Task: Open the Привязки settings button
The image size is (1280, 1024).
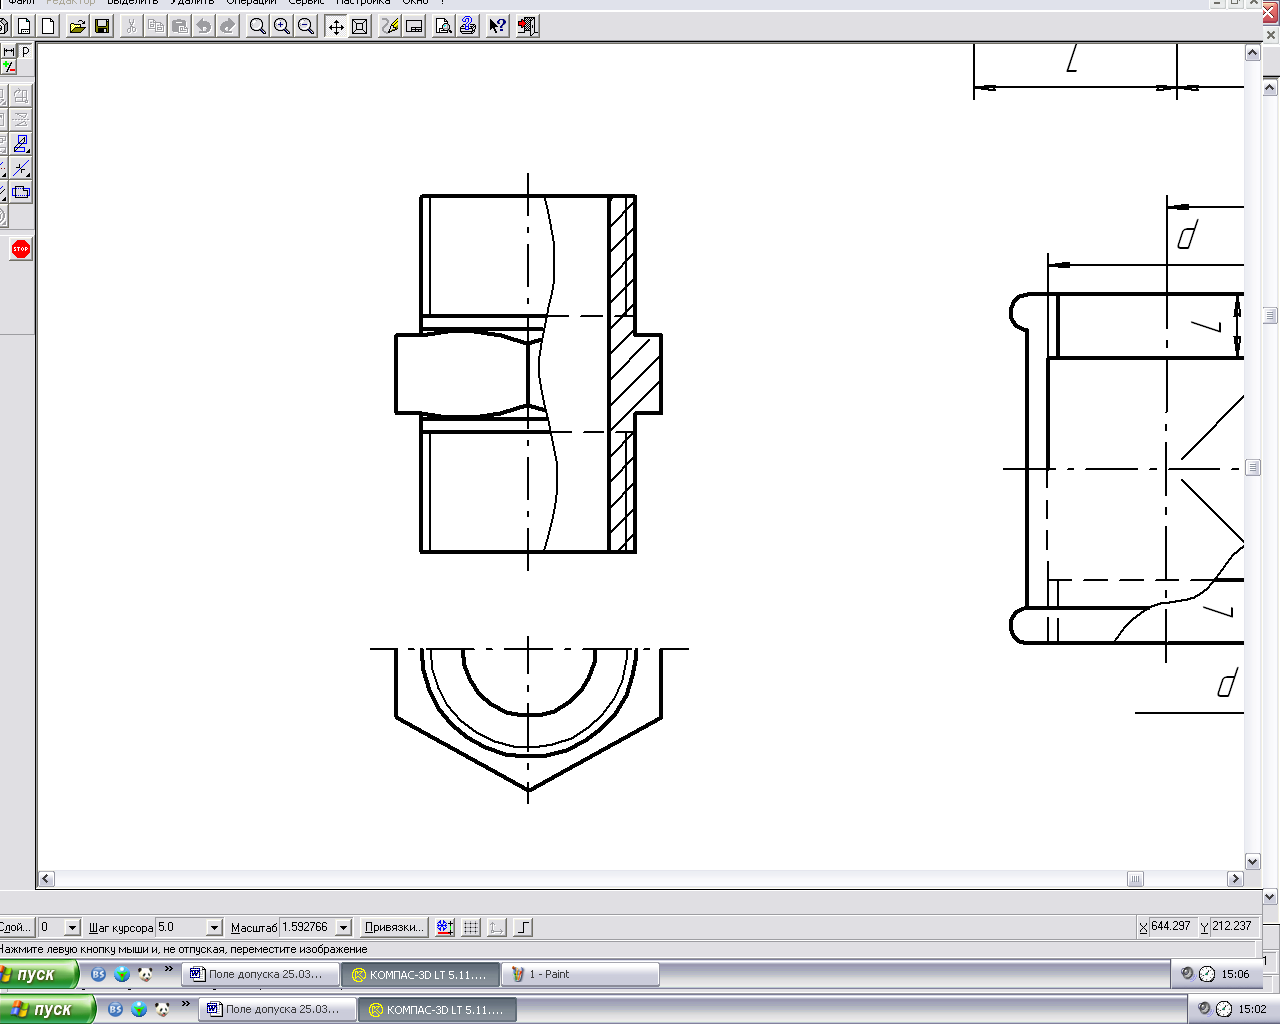Action: coord(394,928)
